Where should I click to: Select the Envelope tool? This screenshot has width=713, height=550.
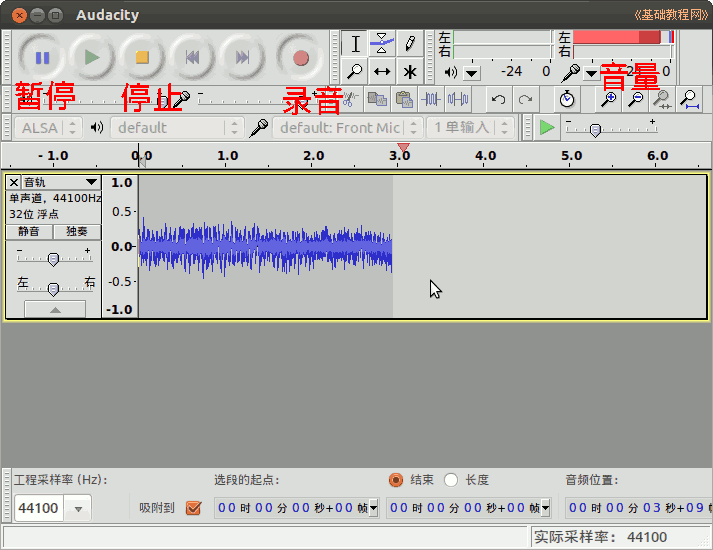coord(382,44)
